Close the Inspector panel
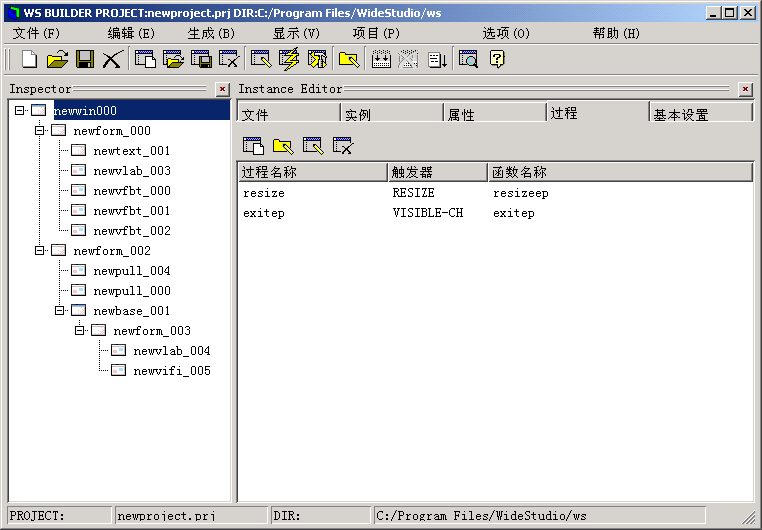762x530 pixels. [222, 89]
